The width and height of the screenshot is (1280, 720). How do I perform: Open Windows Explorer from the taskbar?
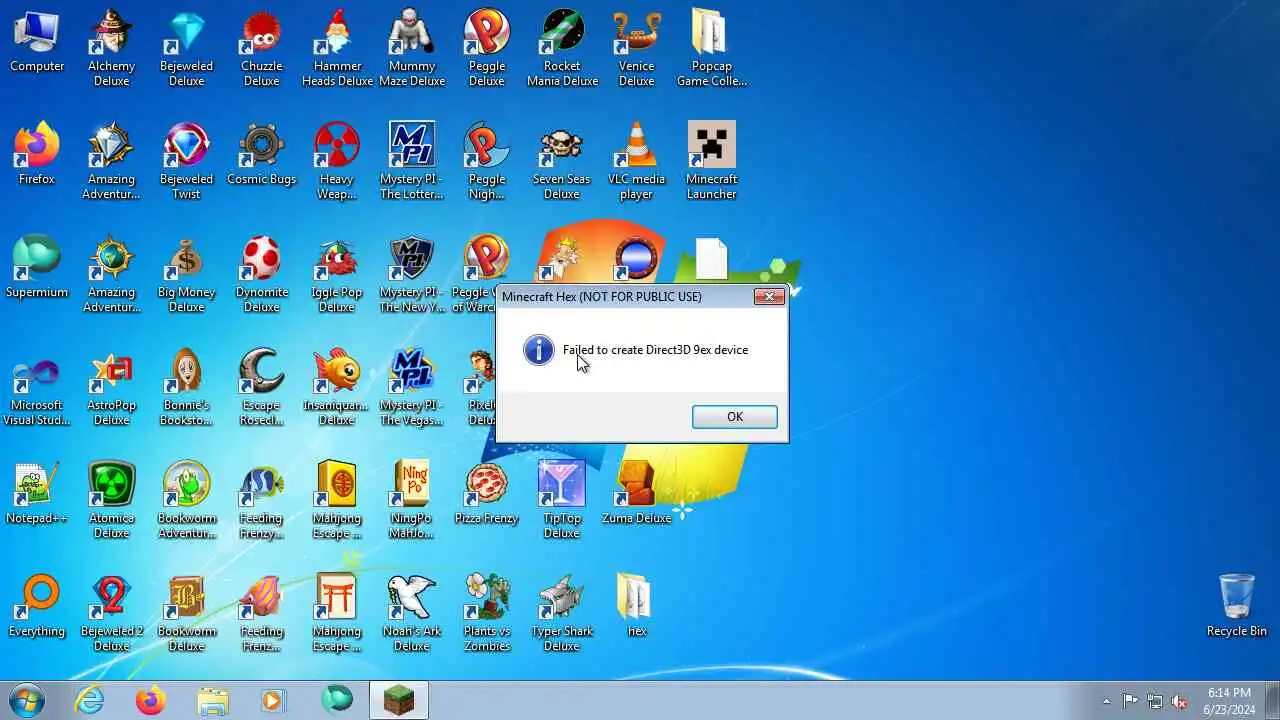pos(213,701)
